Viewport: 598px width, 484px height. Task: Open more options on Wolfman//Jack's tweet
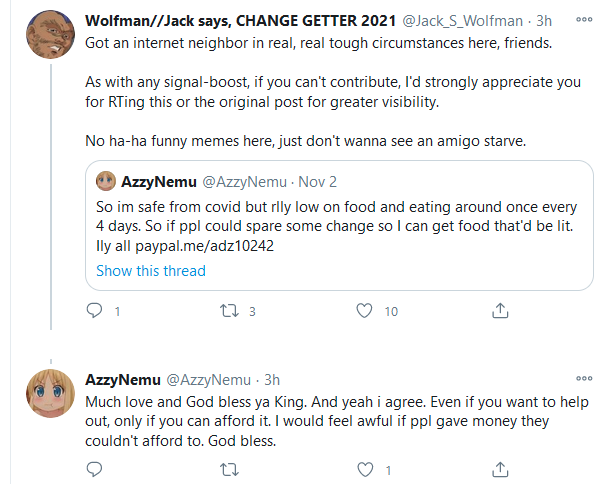click(x=584, y=20)
